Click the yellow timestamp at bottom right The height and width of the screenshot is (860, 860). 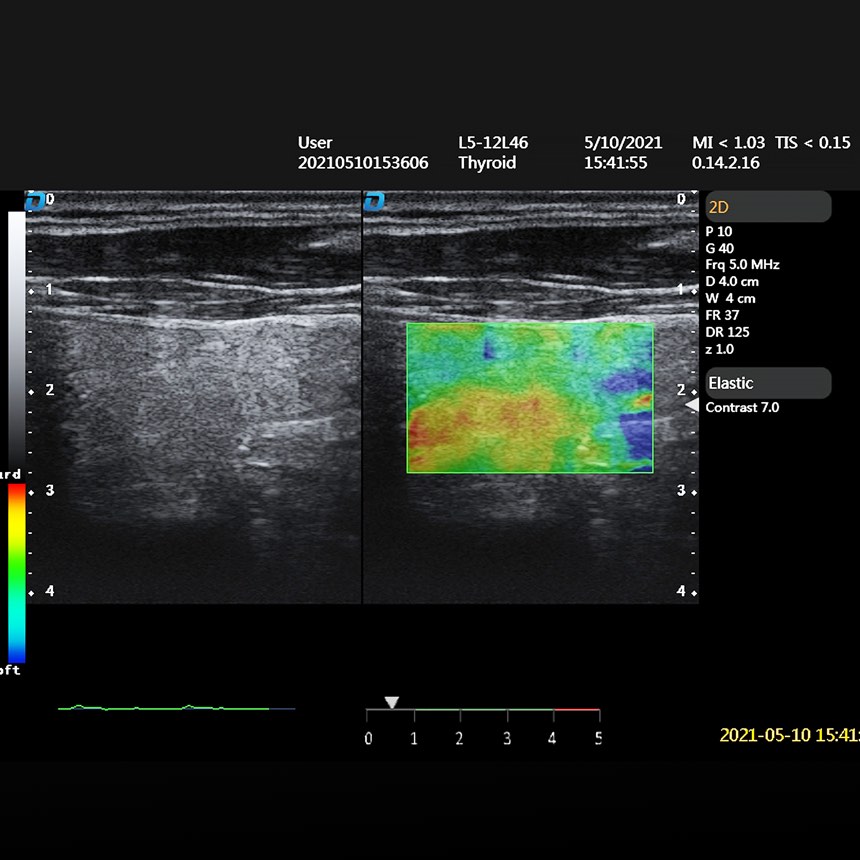pyautogui.click(x=788, y=736)
